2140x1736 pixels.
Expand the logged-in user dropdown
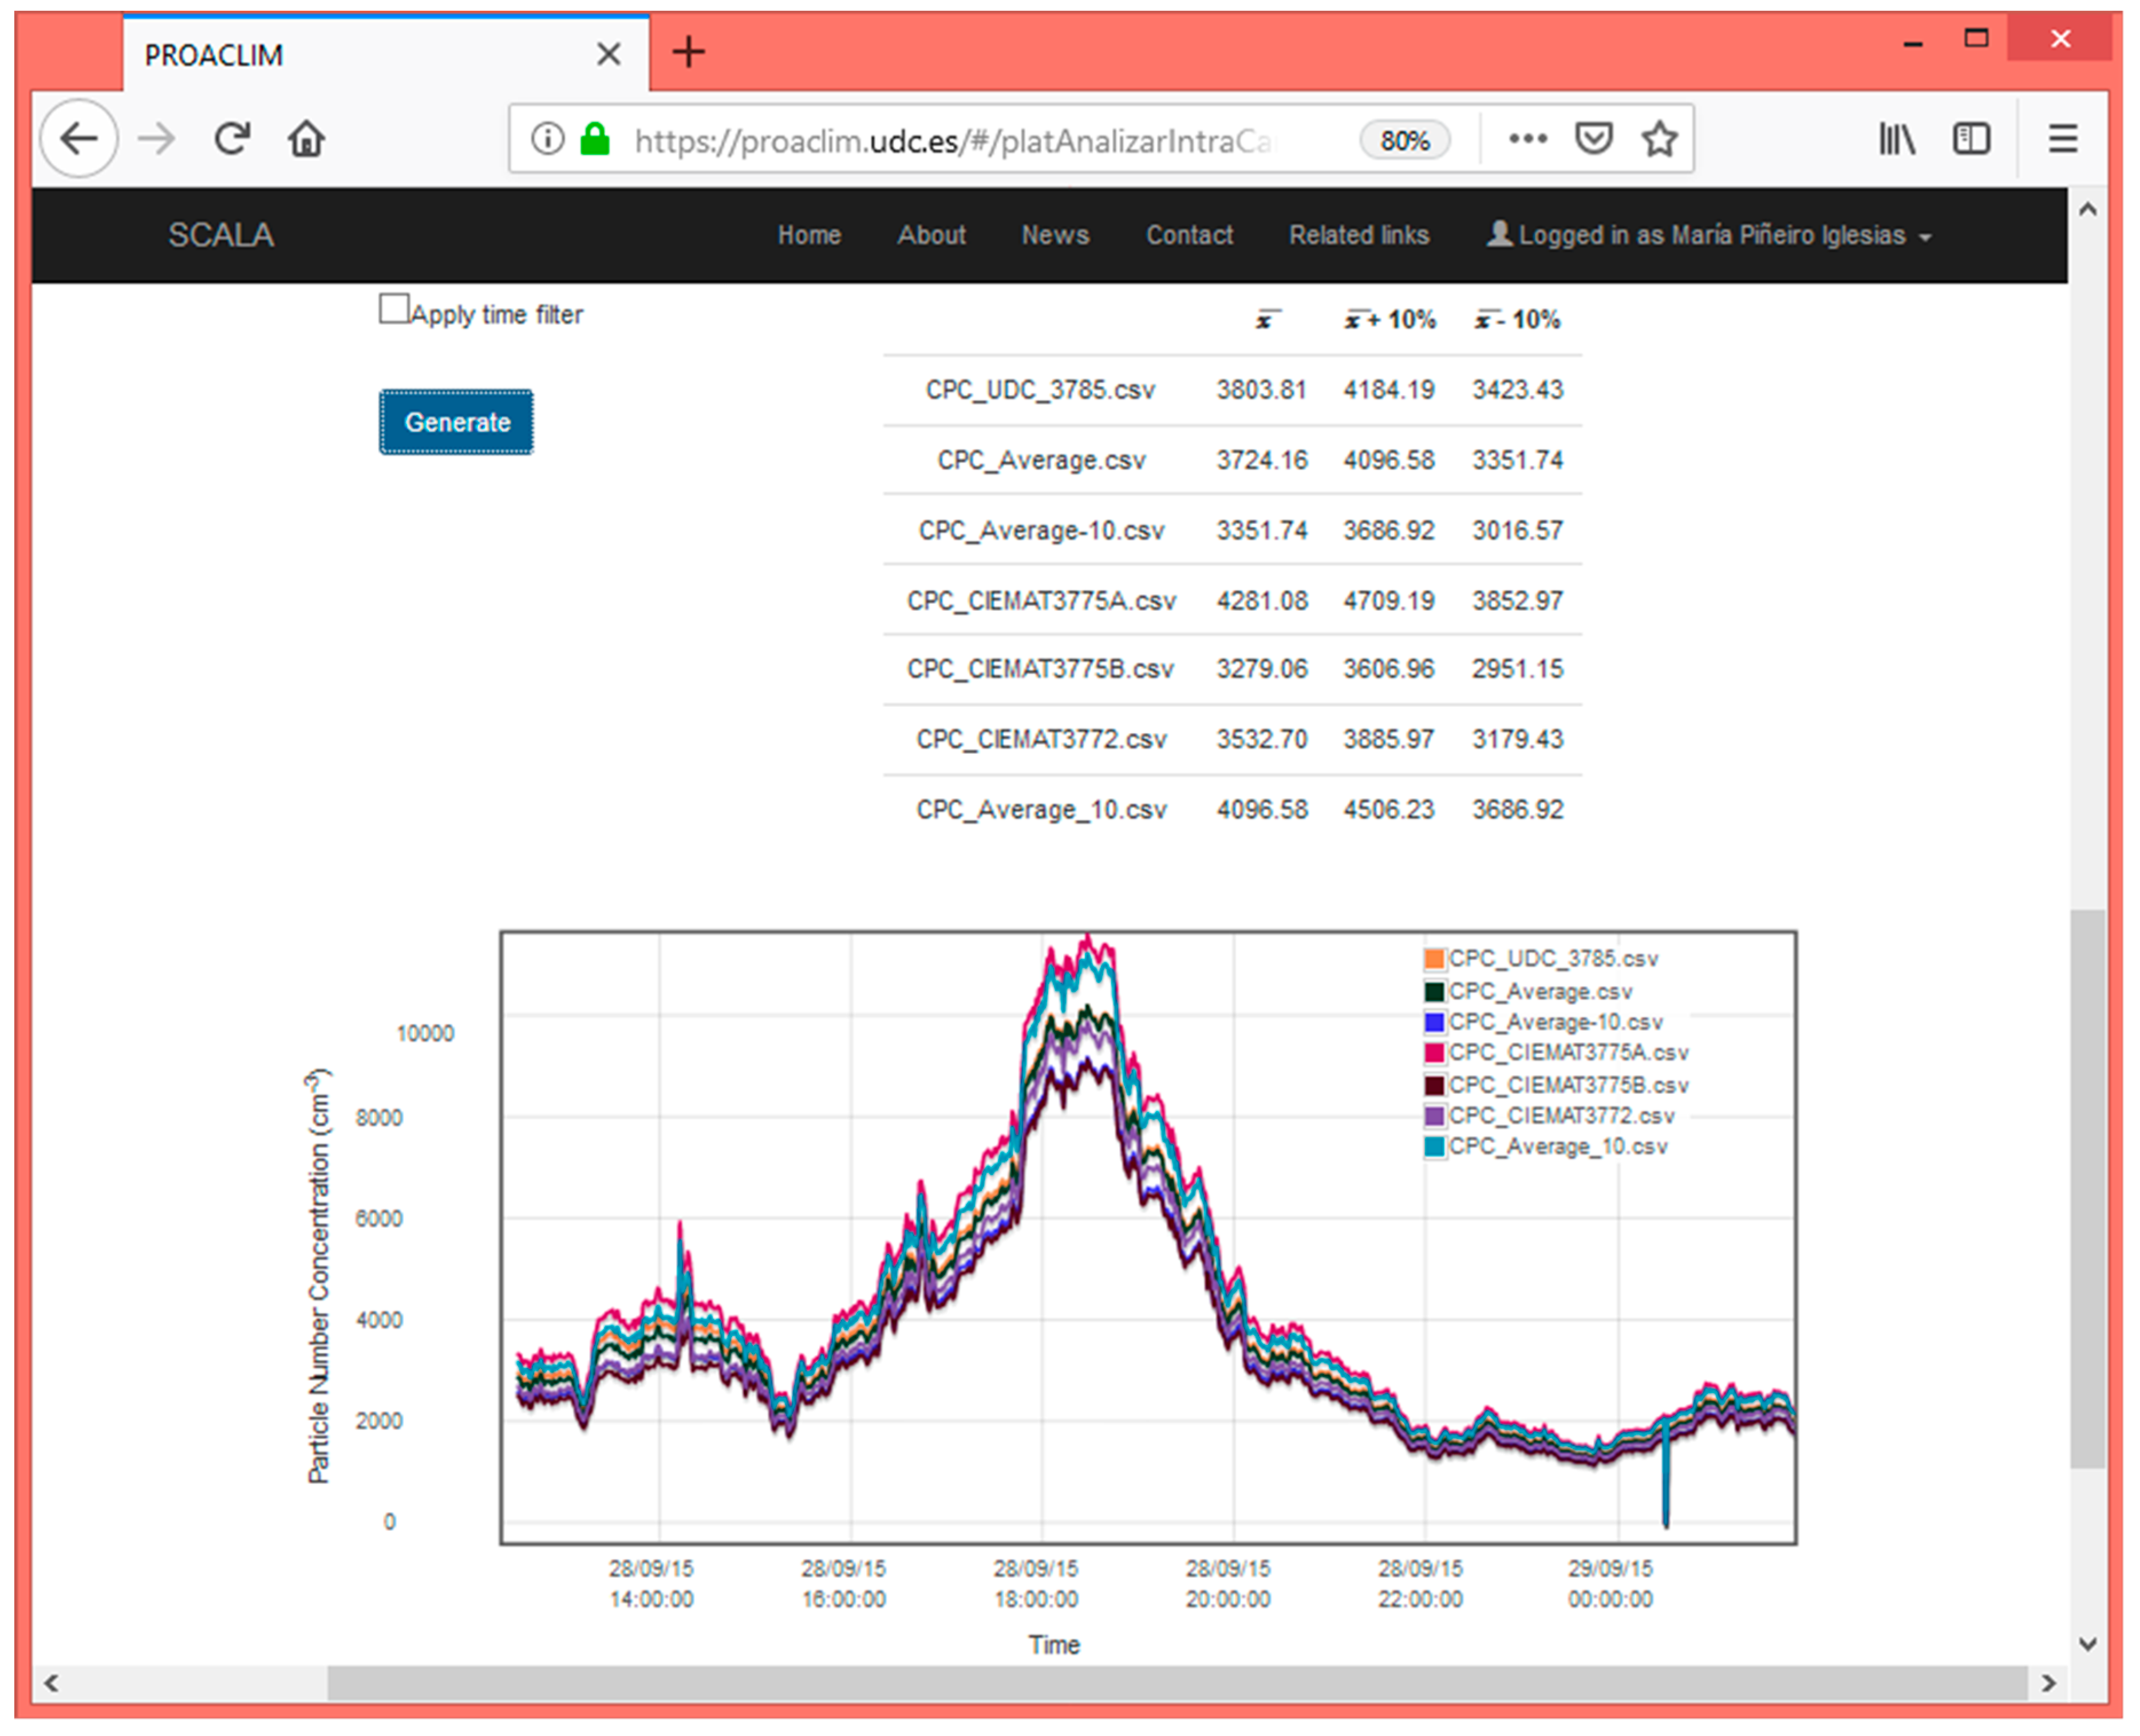1709,235
